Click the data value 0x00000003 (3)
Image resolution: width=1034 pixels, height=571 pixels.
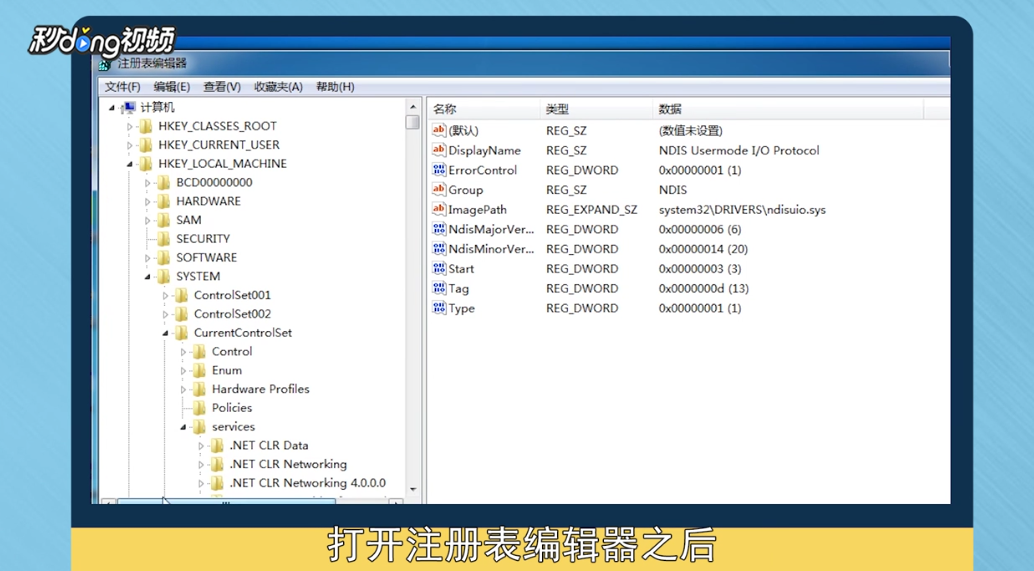[x=700, y=269]
